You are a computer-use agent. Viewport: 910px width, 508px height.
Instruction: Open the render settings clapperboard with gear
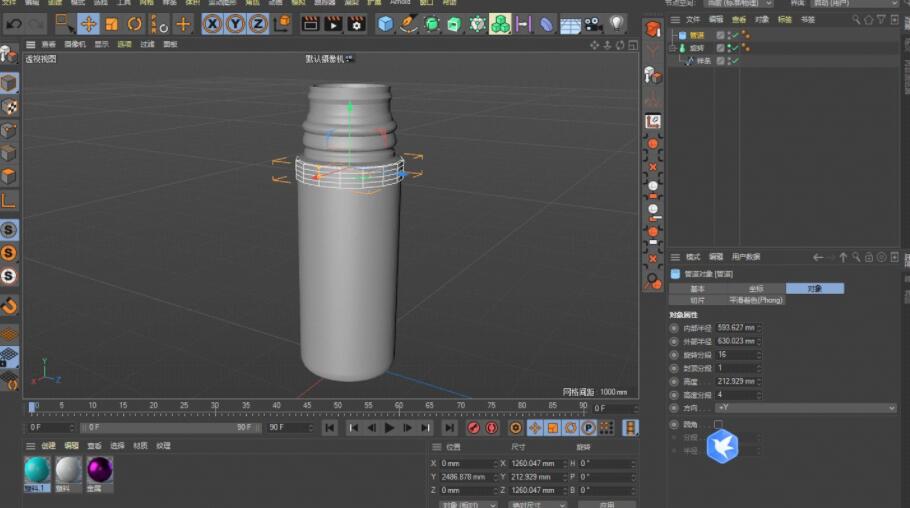[356, 23]
